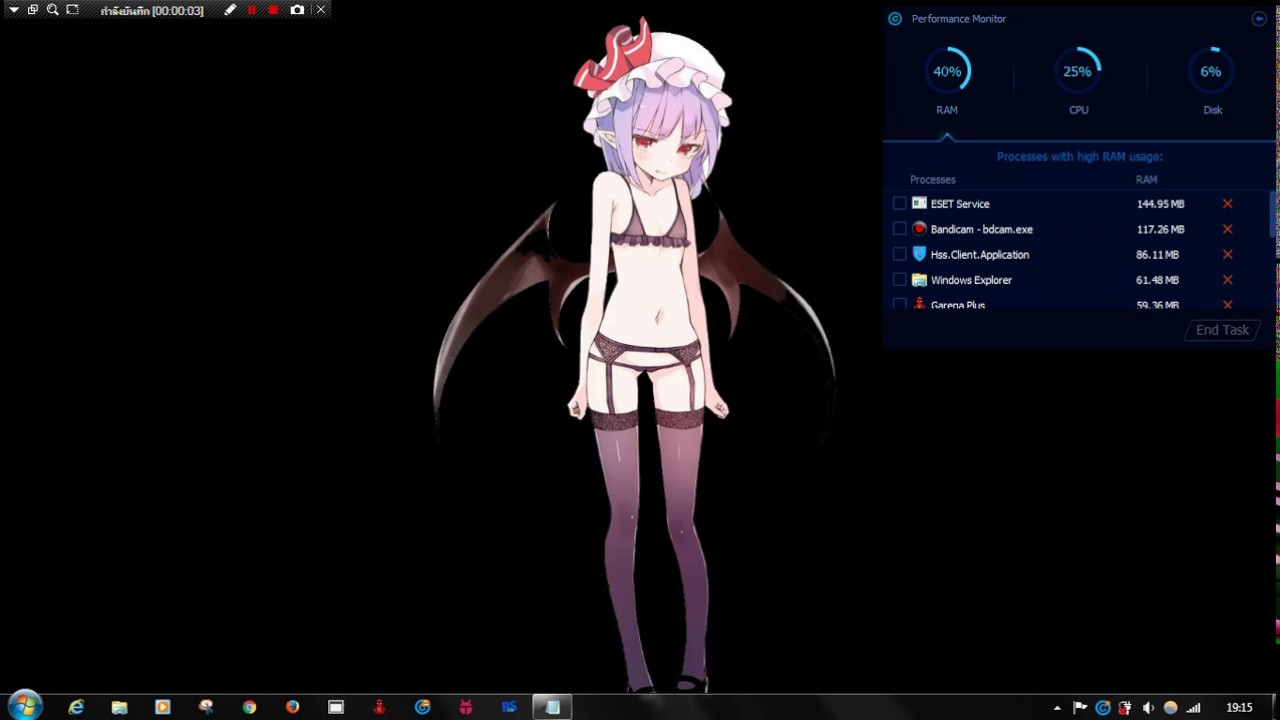Open the pink bug icon in the taskbar
This screenshot has height=720, width=1280.
tap(466, 707)
